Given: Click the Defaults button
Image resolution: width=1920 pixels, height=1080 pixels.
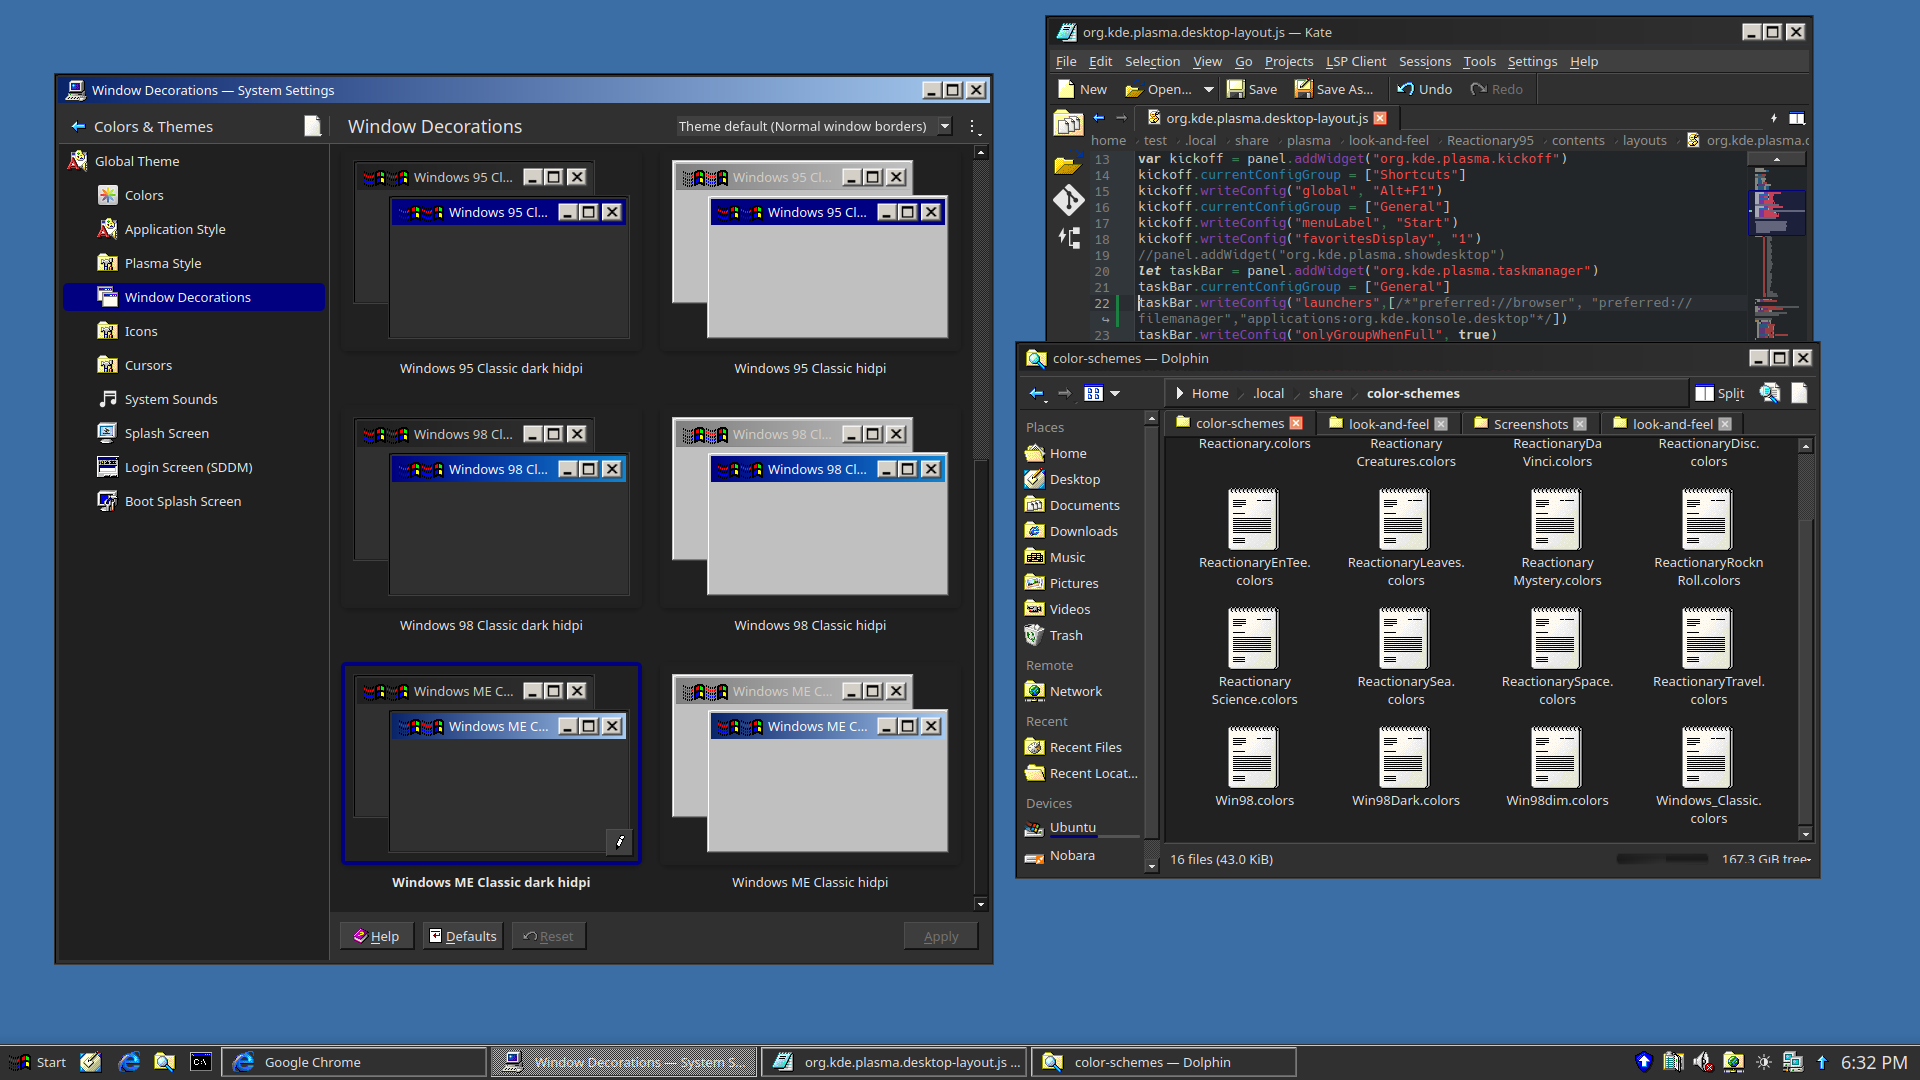Looking at the screenshot, I should point(463,936).
